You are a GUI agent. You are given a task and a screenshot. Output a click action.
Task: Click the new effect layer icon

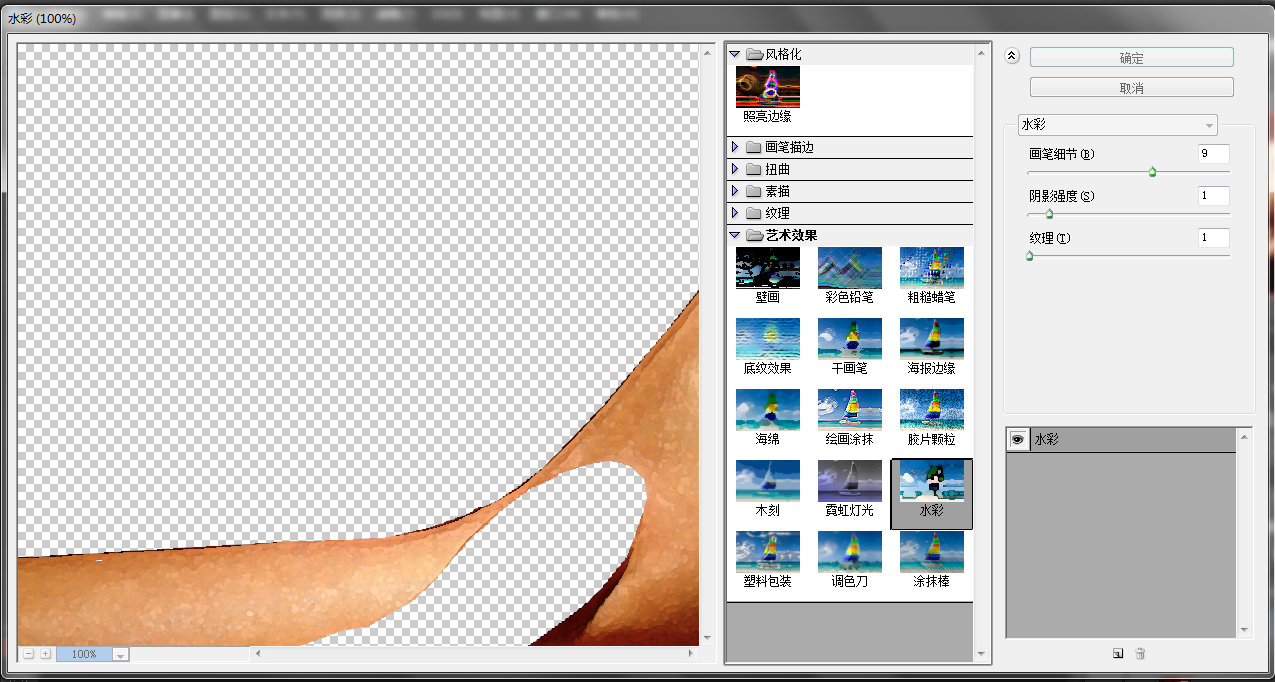1118,653
